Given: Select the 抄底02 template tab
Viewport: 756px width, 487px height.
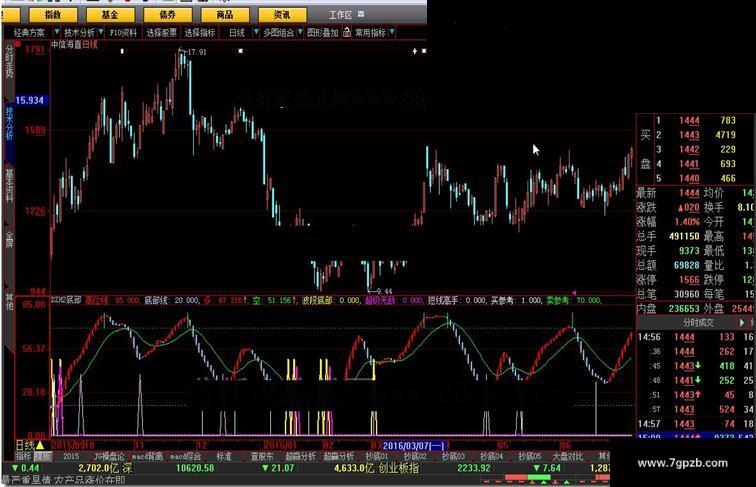Looking at the screenshot, I should pos(415,456).
